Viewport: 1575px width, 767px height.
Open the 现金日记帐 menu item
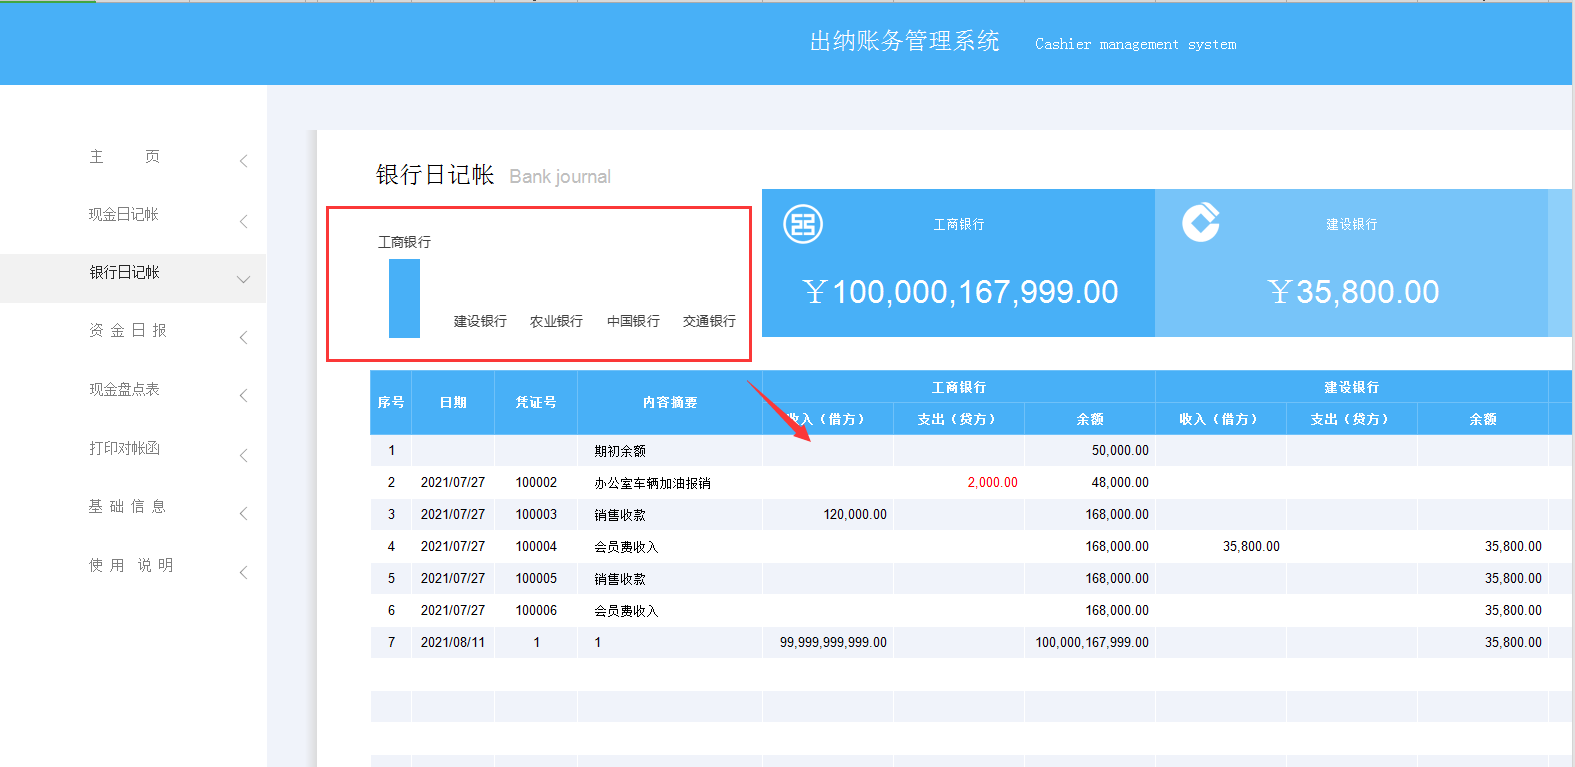[x=124, y=215]
